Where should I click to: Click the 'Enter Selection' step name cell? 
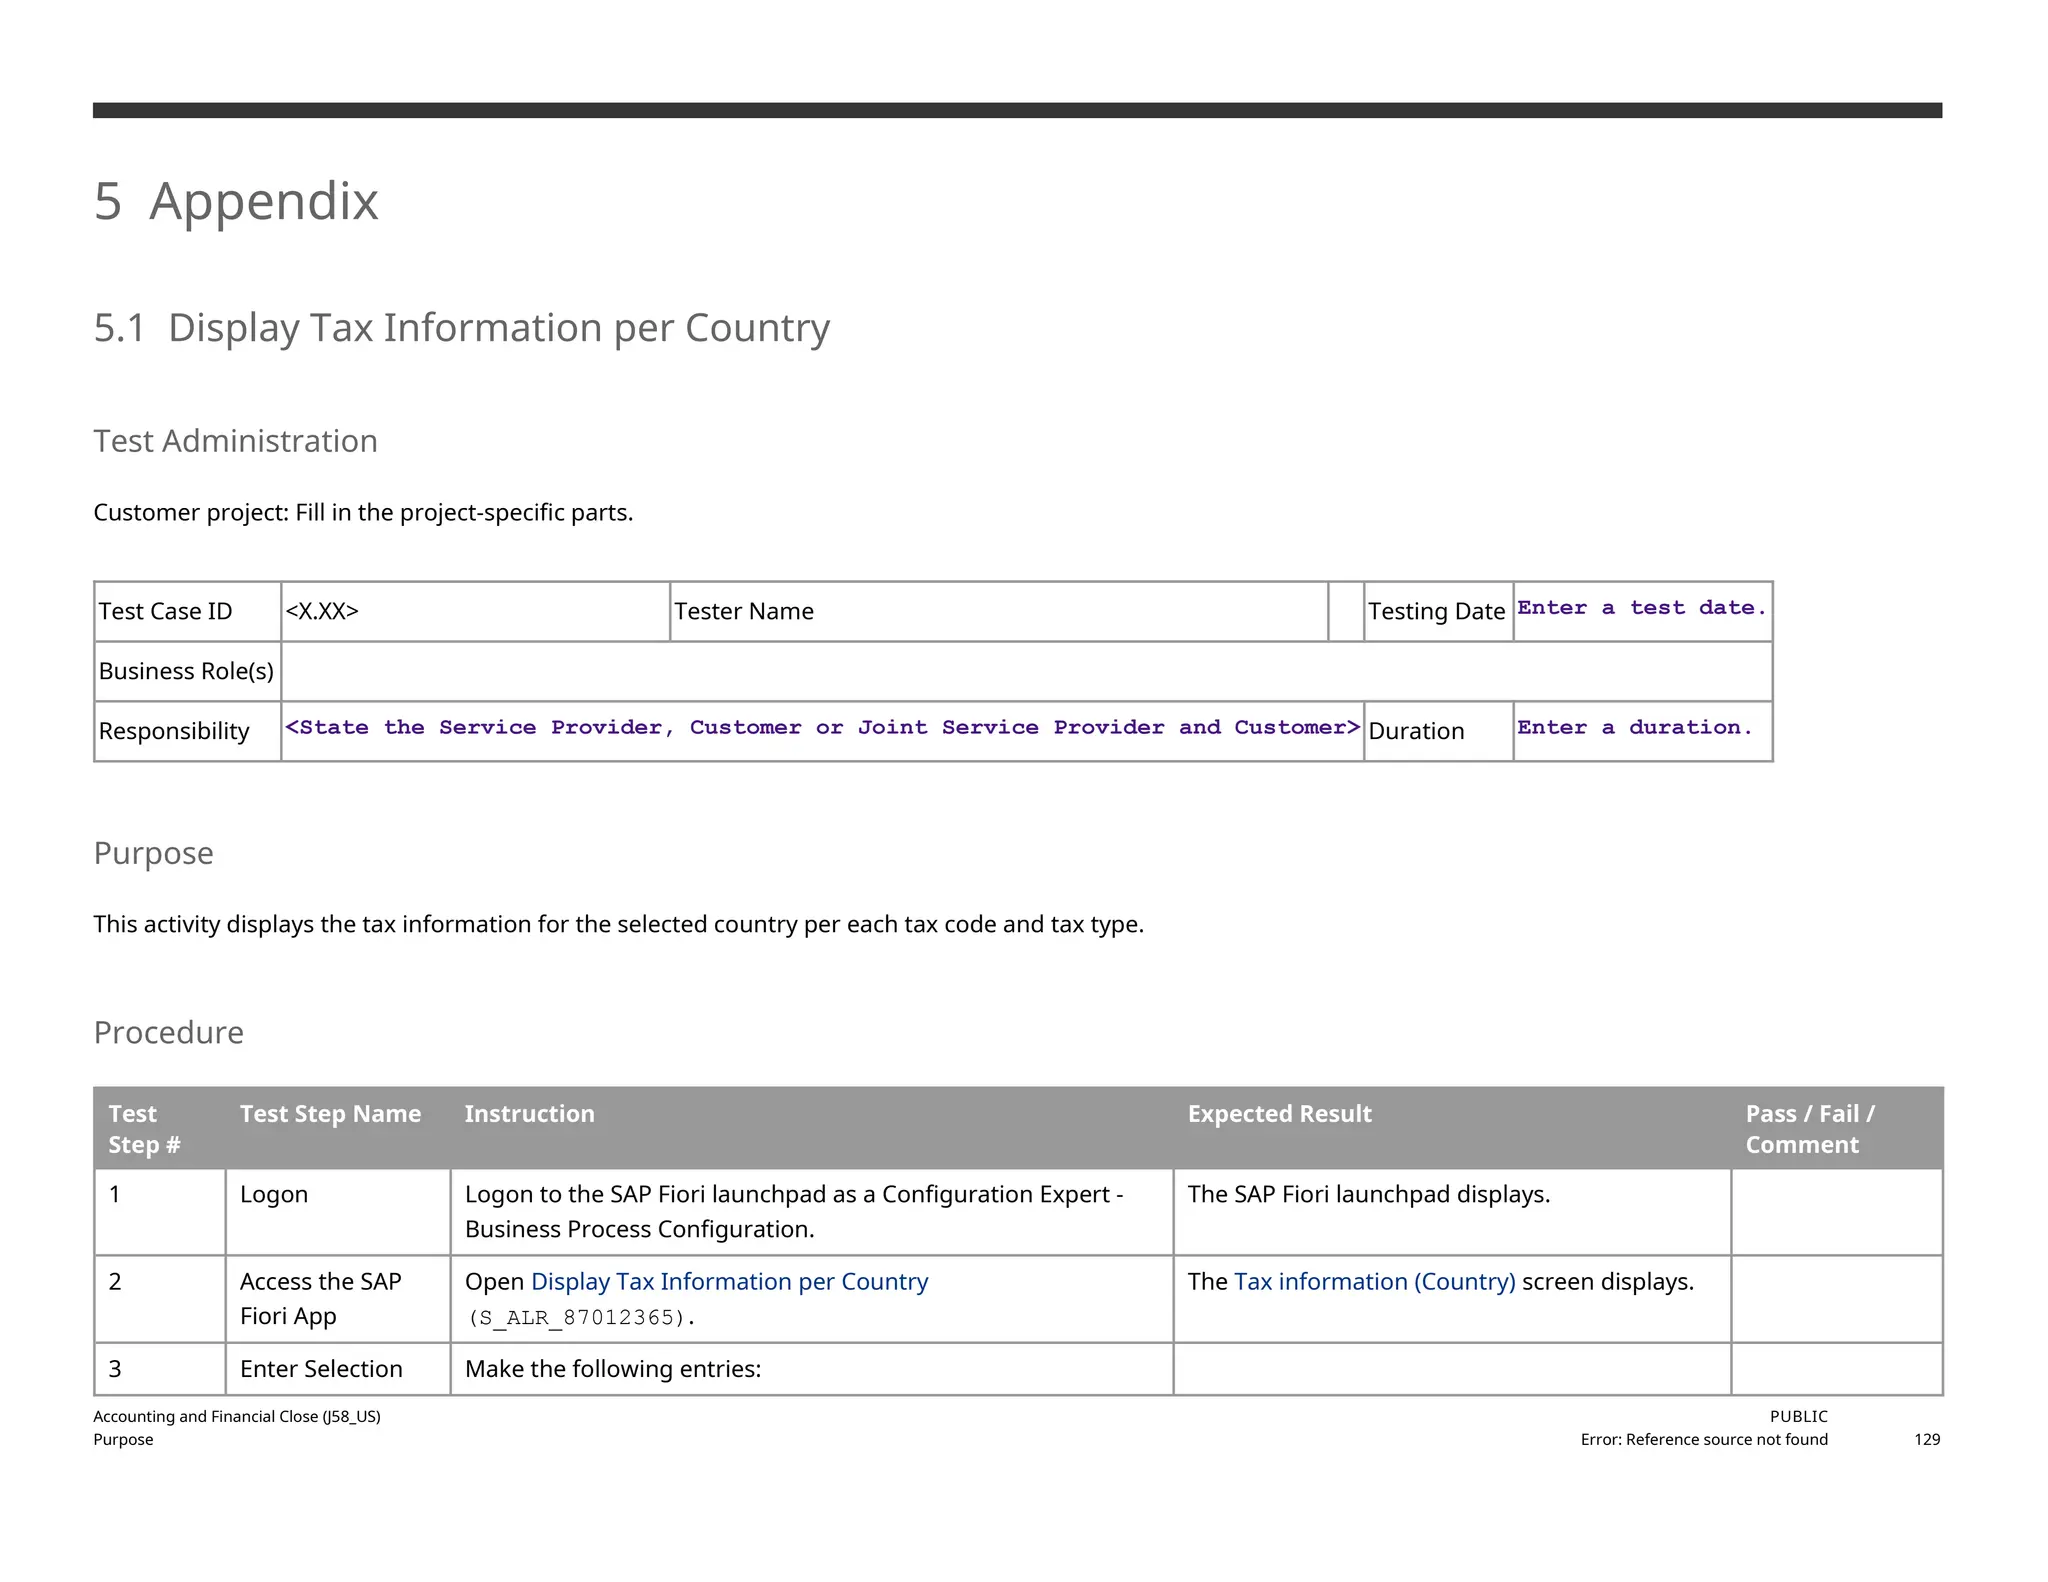[338, 1369]
